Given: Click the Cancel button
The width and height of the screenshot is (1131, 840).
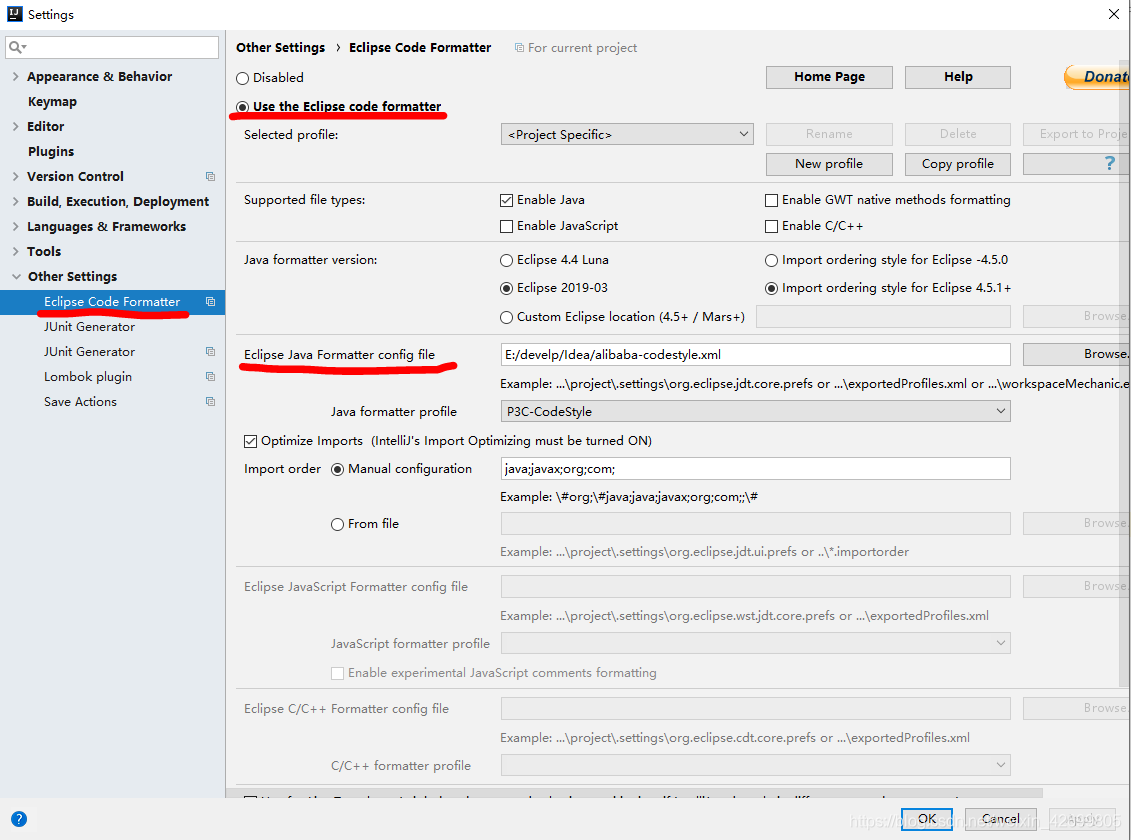Looking at the screenshot, I should point(1000,819).
